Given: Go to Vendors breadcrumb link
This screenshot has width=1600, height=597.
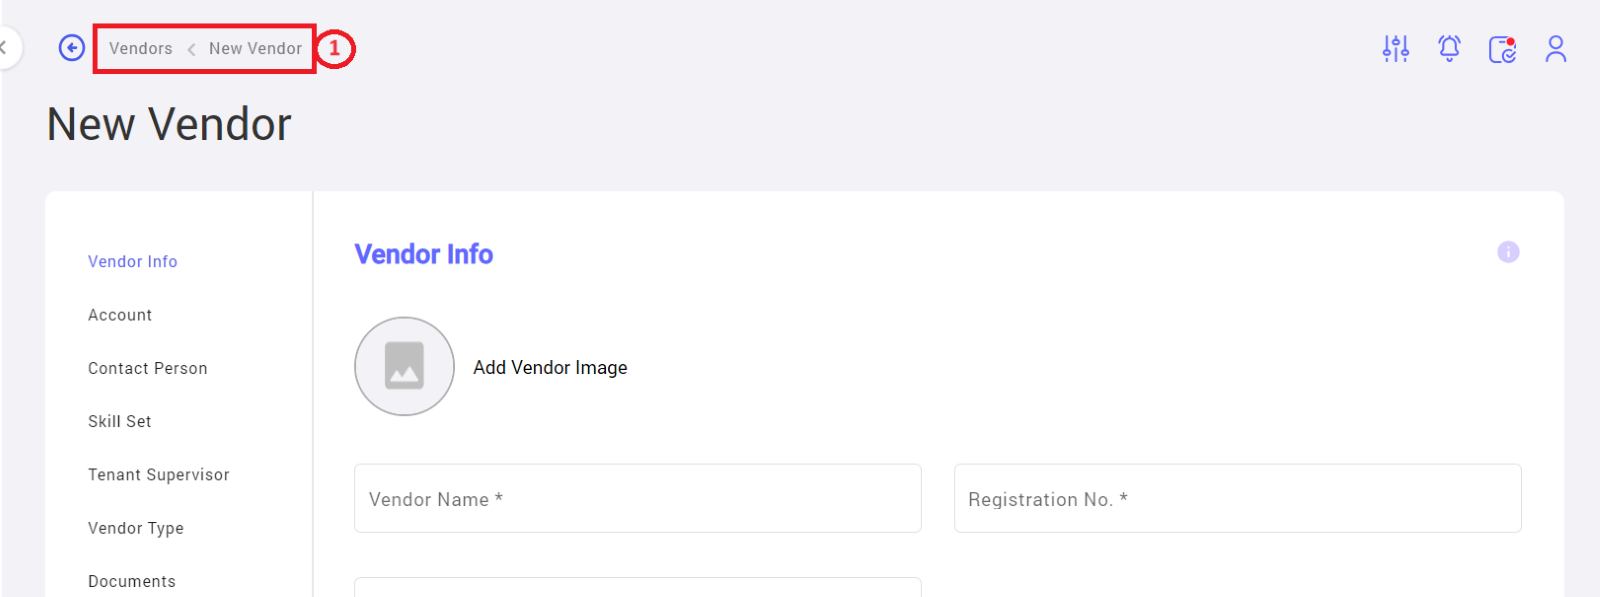Looking at the screenshot, I should 141,48.
